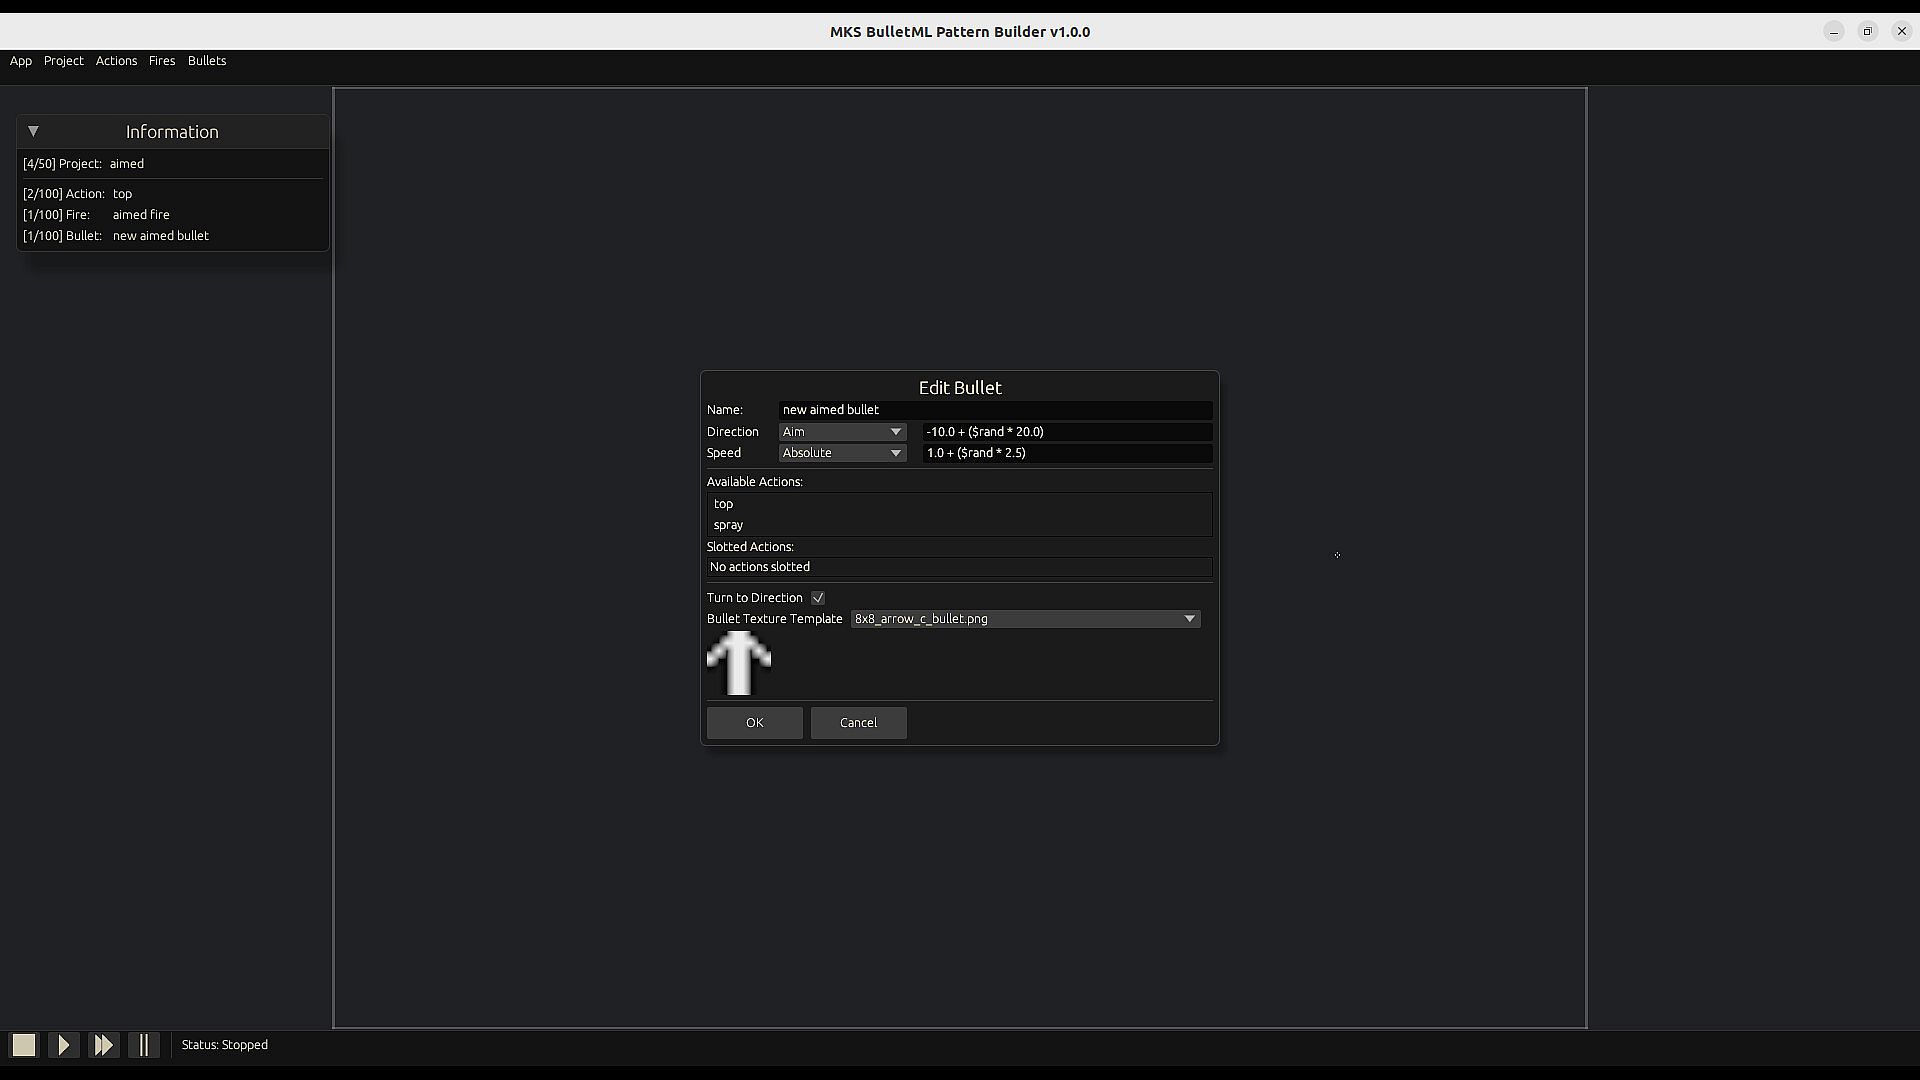The height and width of the screenshot is (1080, 1920).
Task: Confirm edits with the OK button
Action: [754, 723]
